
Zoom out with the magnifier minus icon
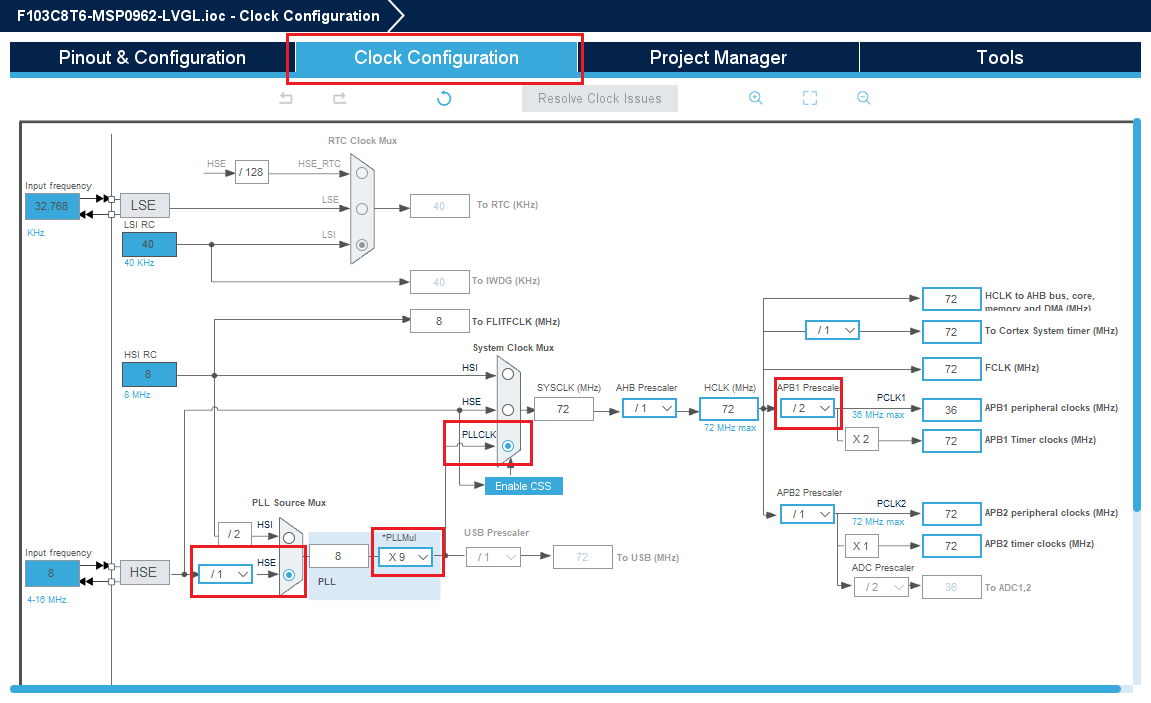(863, 98)
